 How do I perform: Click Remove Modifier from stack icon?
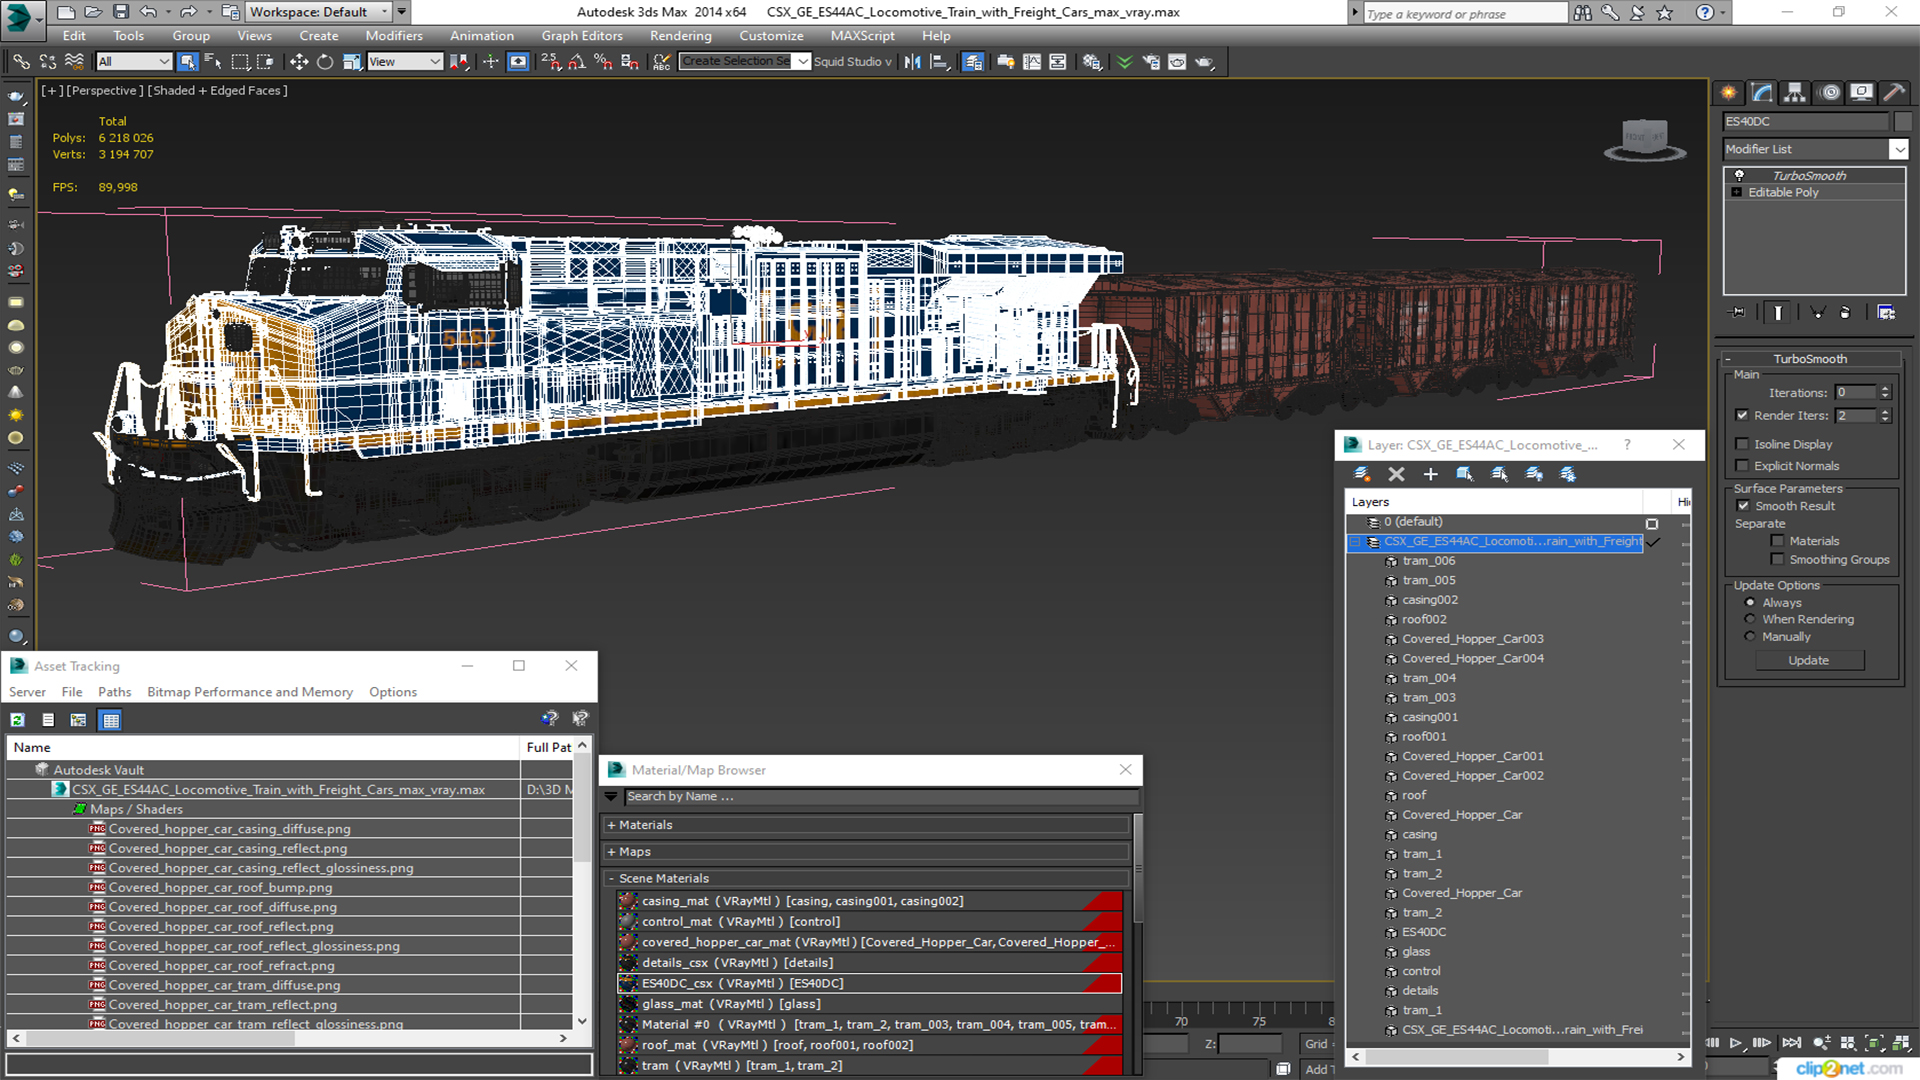1845,313
